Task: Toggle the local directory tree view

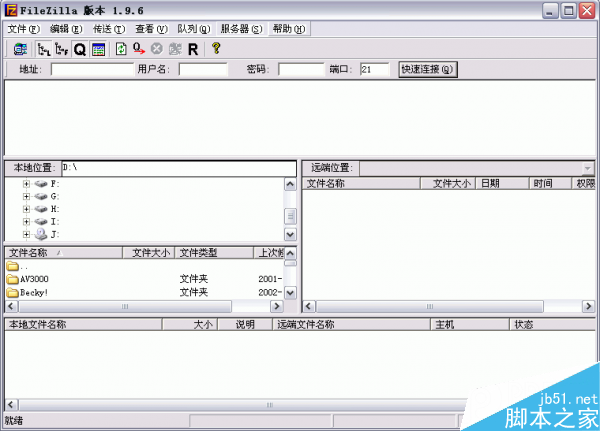Action: click(44, 49)
